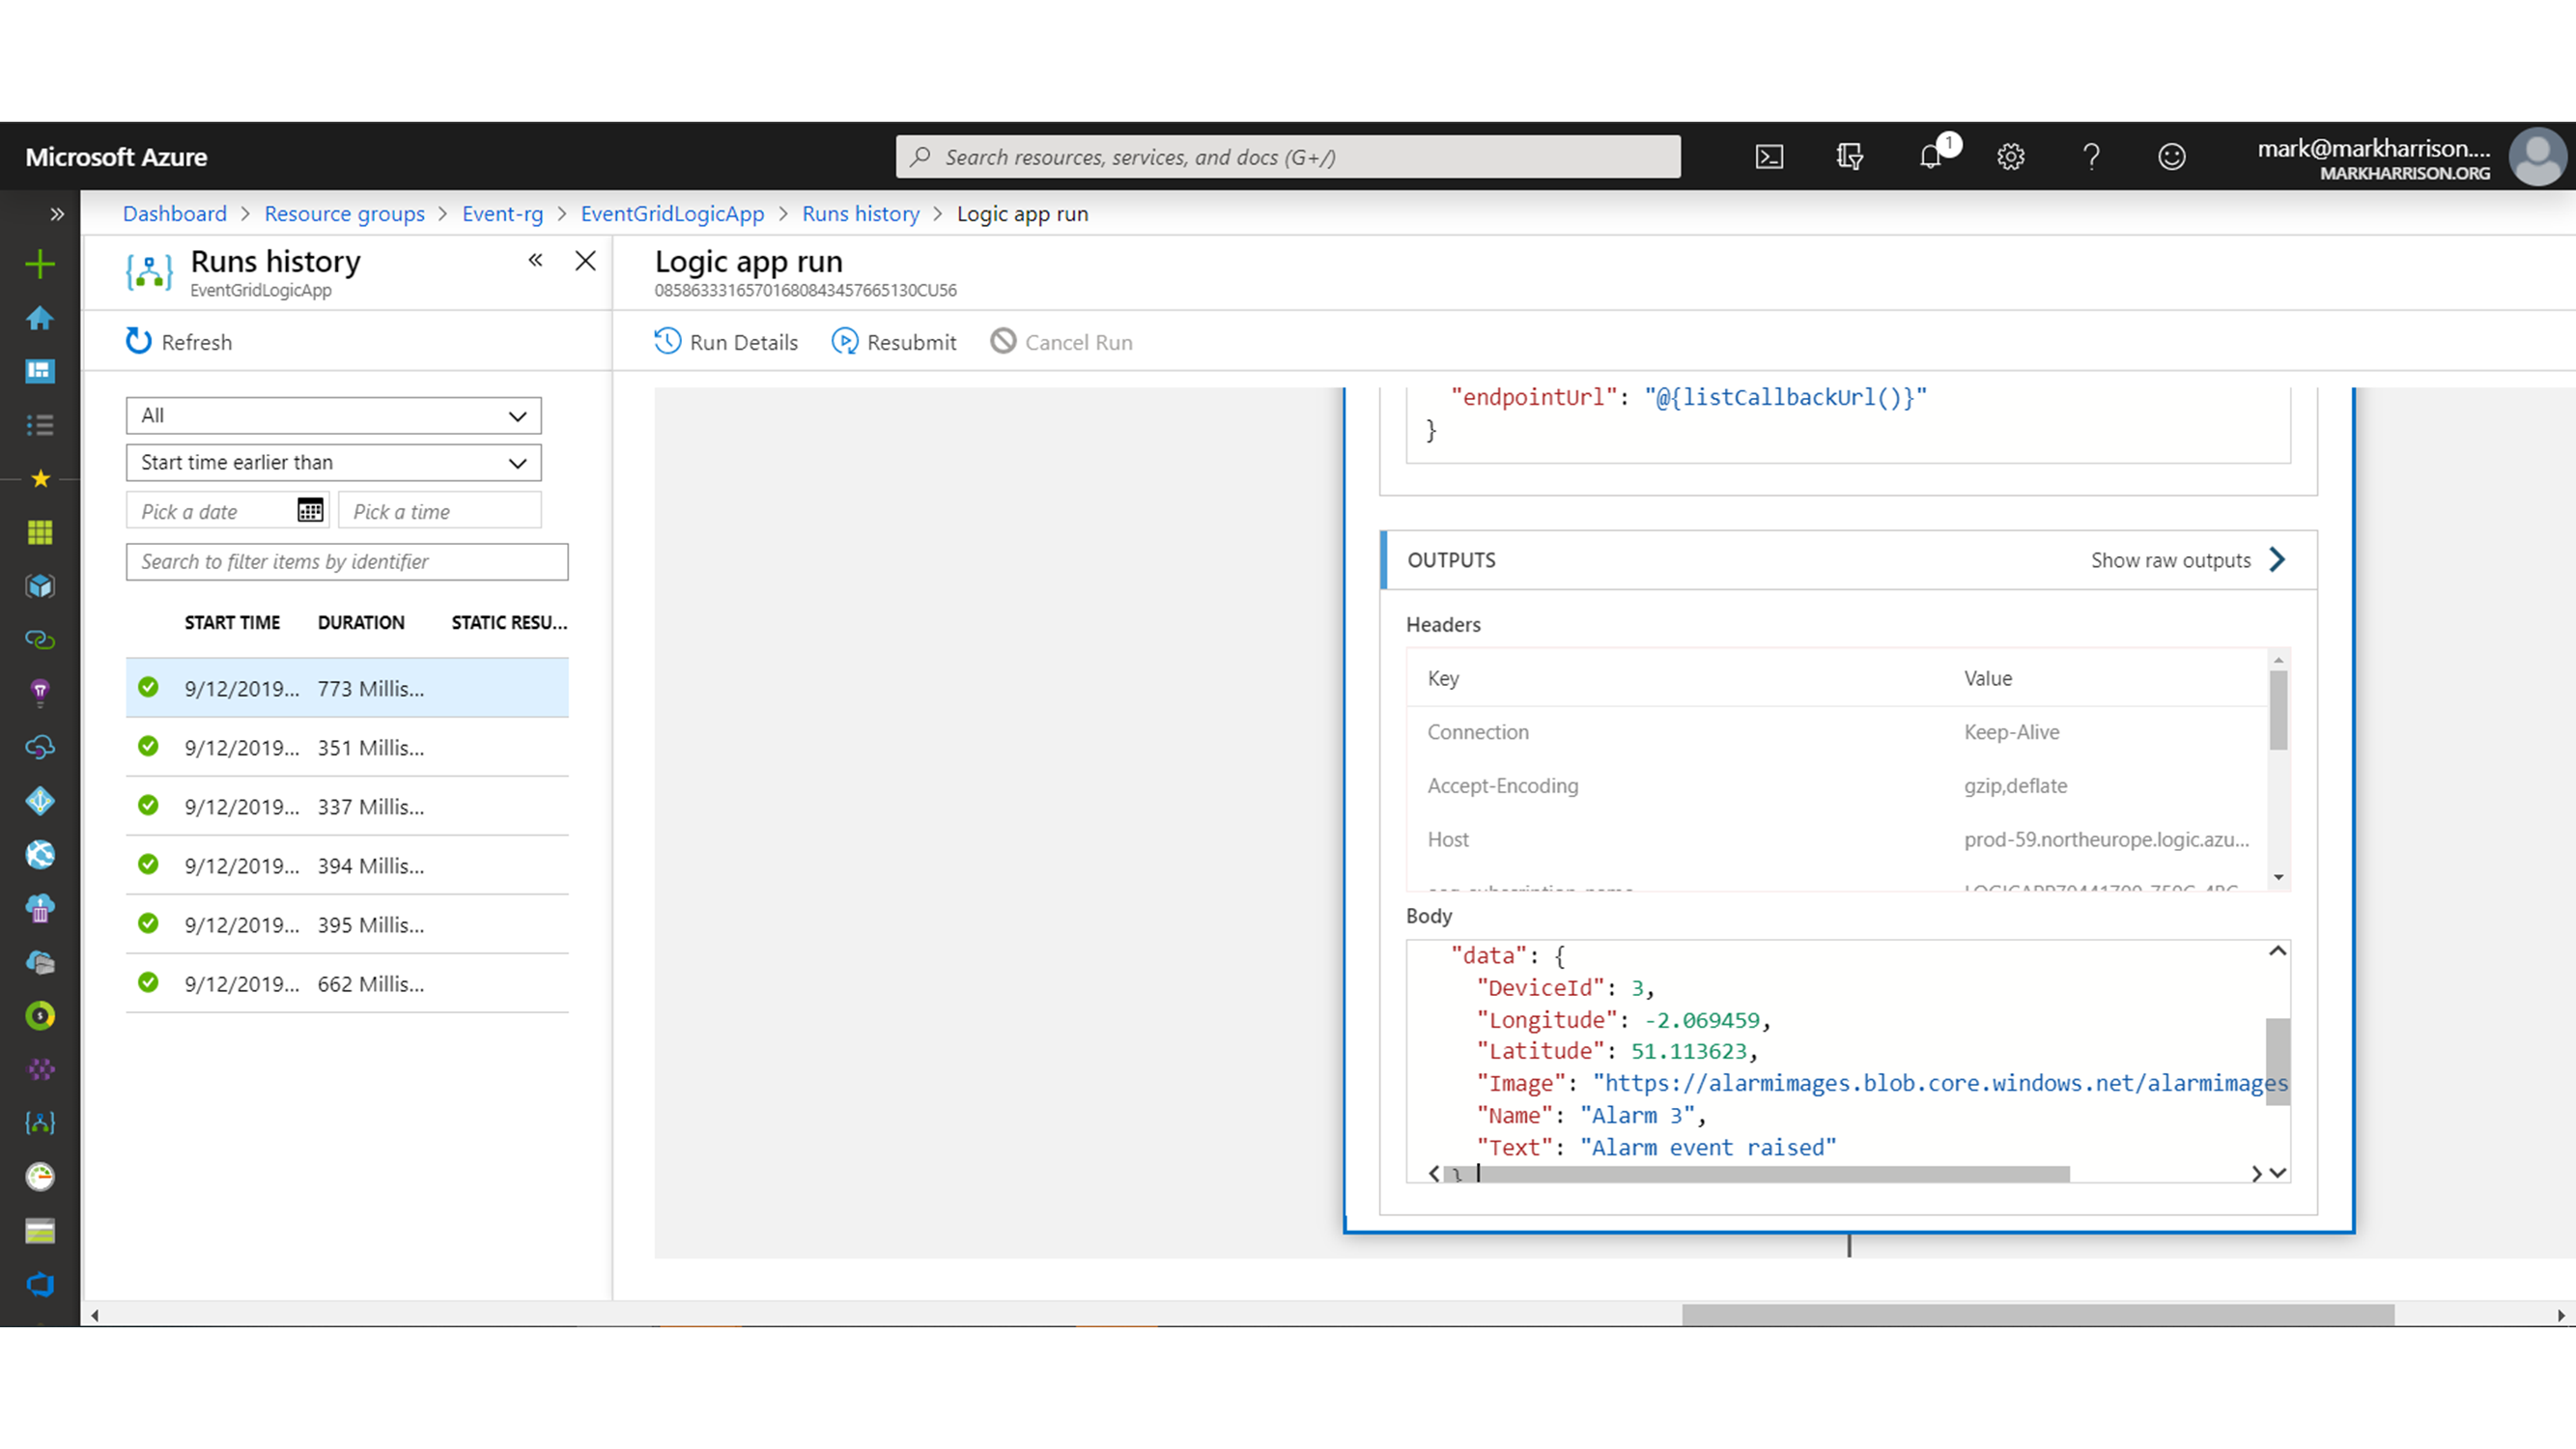Open Run Details
Image resolution: width=2576 pixels, height=1449 pixels.
click(x=726, y=342)
